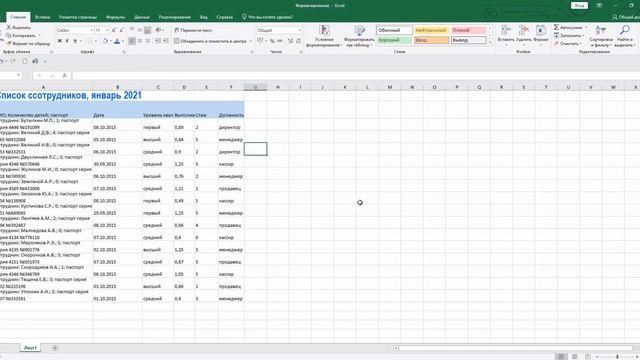The height and width of the screenshot is (360, 640).
Task: Click the AutoSum (Автосумма) button
Action: [x=568, y=27]
